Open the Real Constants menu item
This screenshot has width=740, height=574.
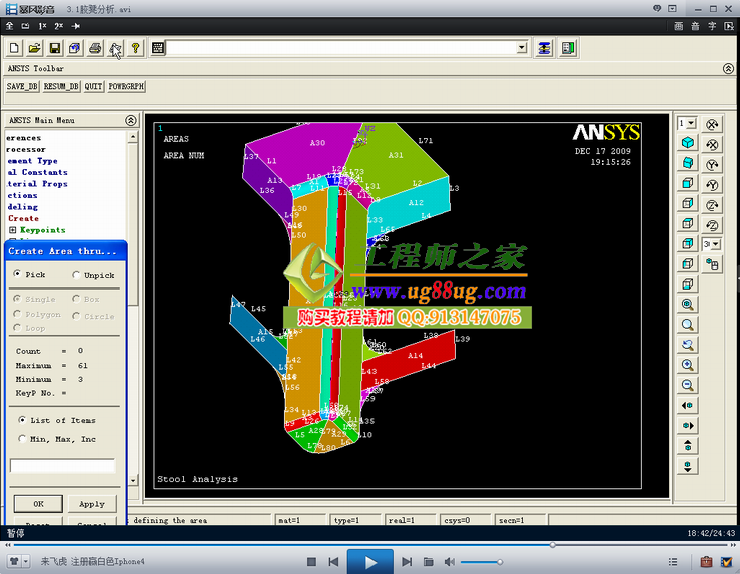pos(37,172)
